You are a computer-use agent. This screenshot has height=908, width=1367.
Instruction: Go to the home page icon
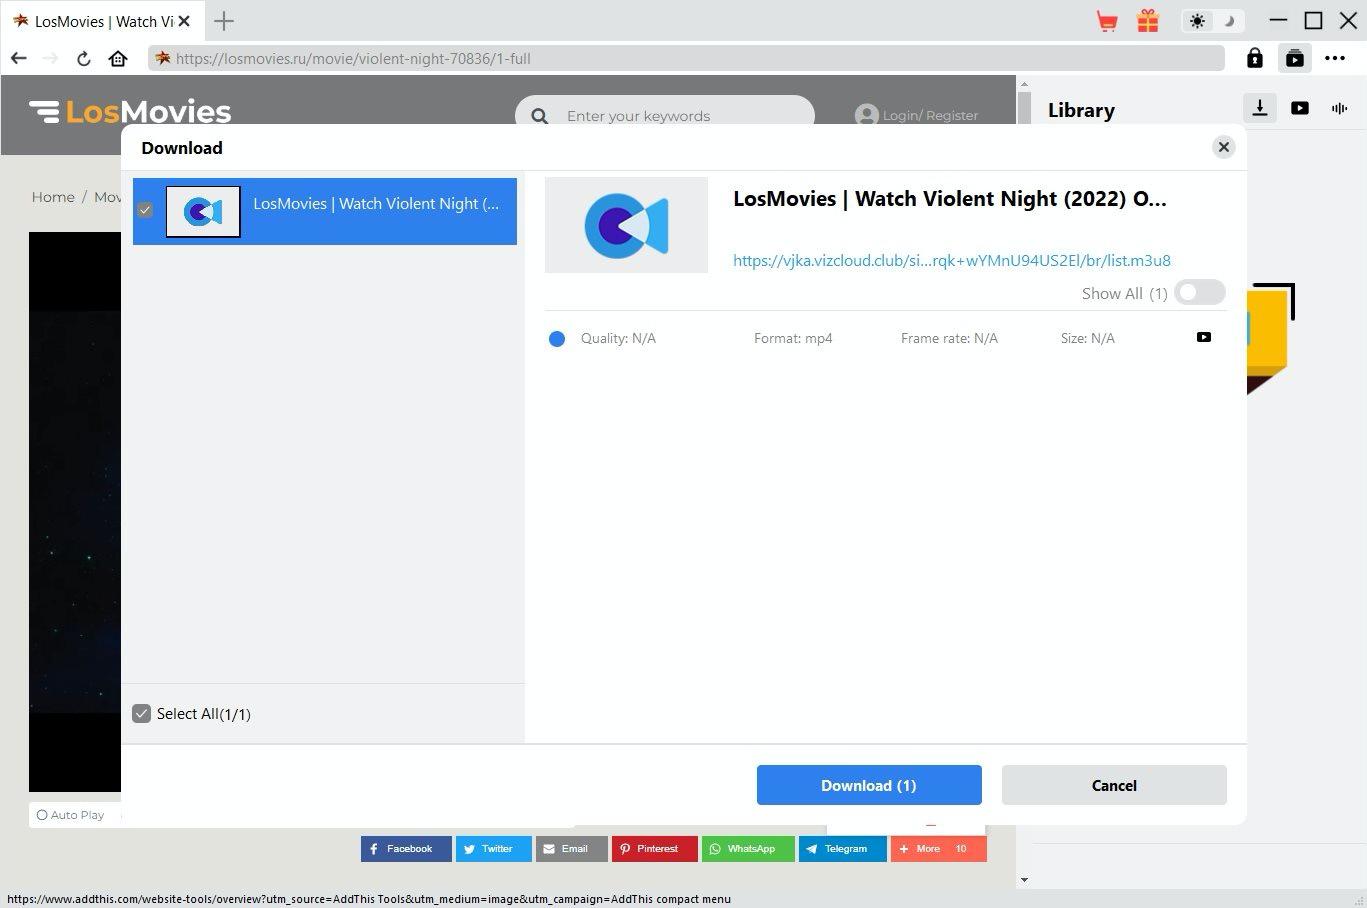118,58
